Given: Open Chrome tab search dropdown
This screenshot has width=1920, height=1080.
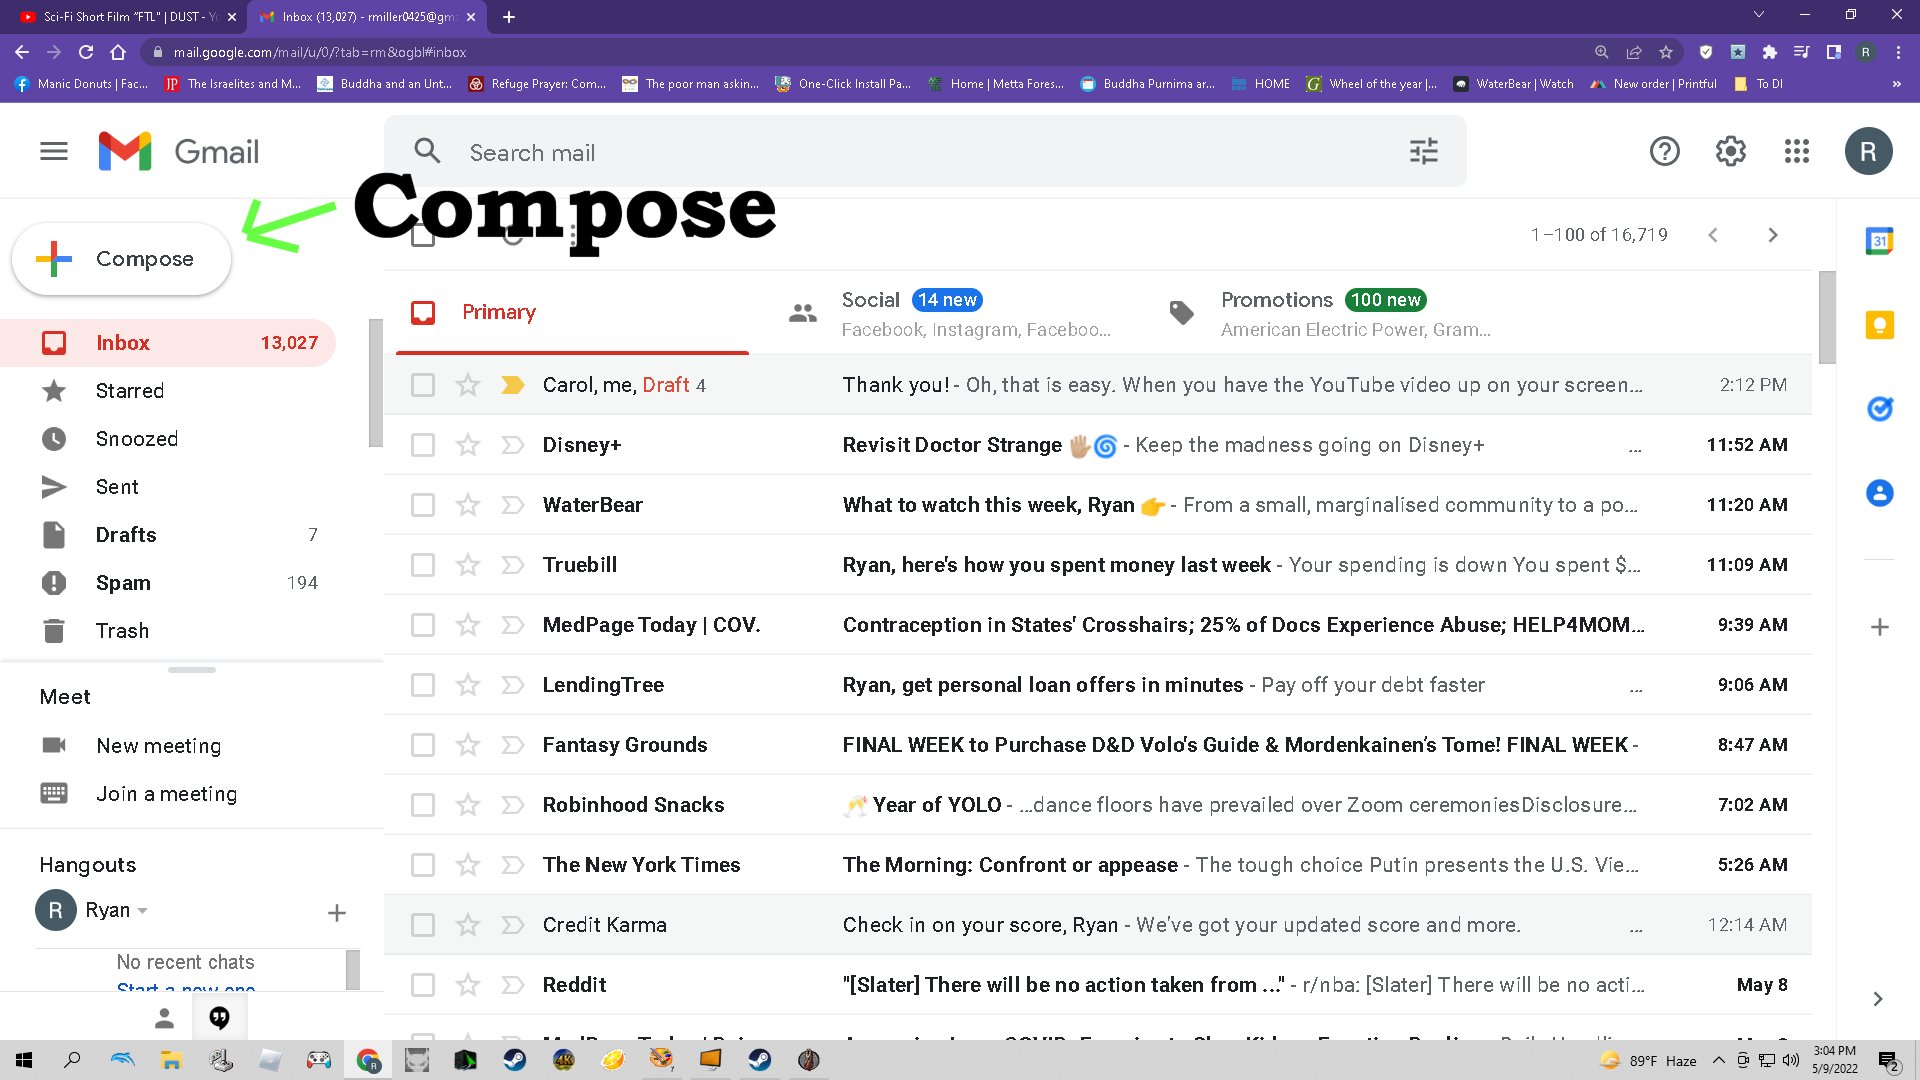Looking at the screenshot, I should coord(1758,15).
